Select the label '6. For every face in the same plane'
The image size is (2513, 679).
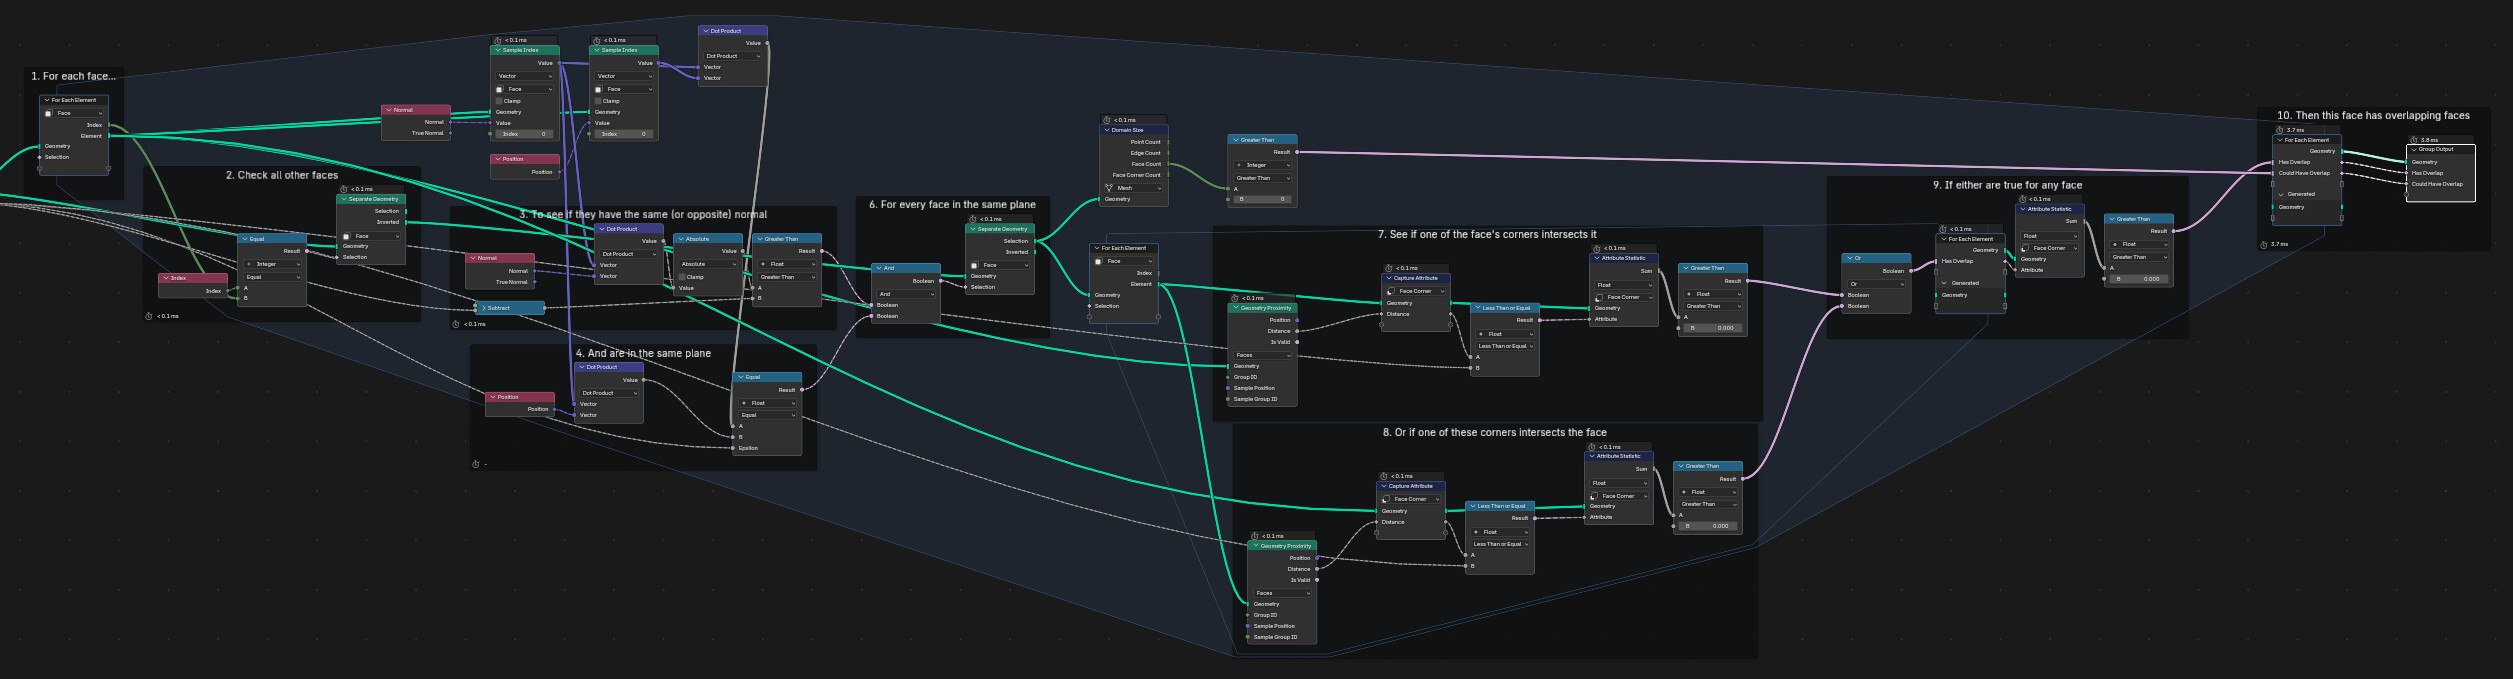(952, 204)
